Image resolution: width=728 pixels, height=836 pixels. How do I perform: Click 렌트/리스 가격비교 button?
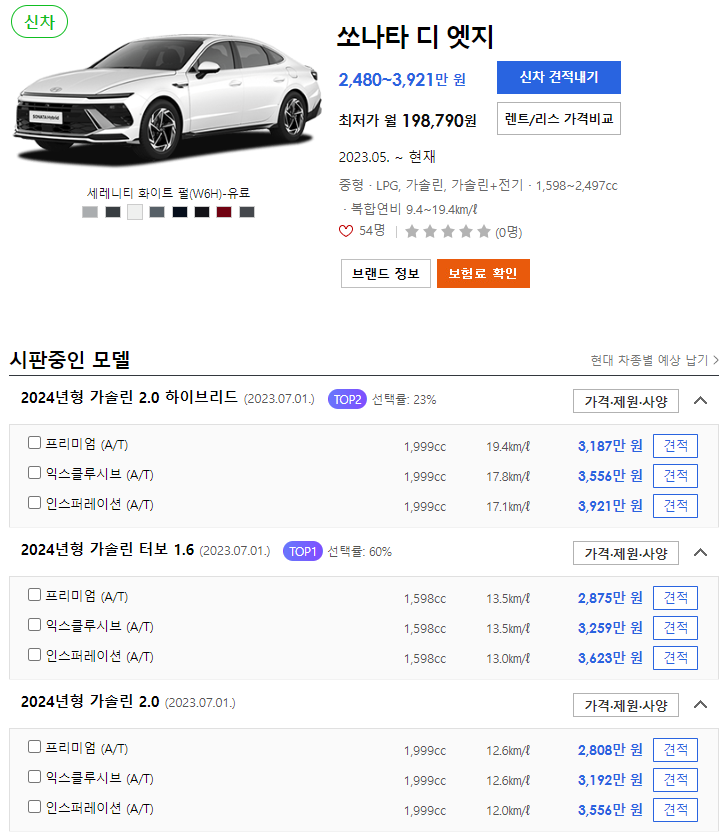558,118
